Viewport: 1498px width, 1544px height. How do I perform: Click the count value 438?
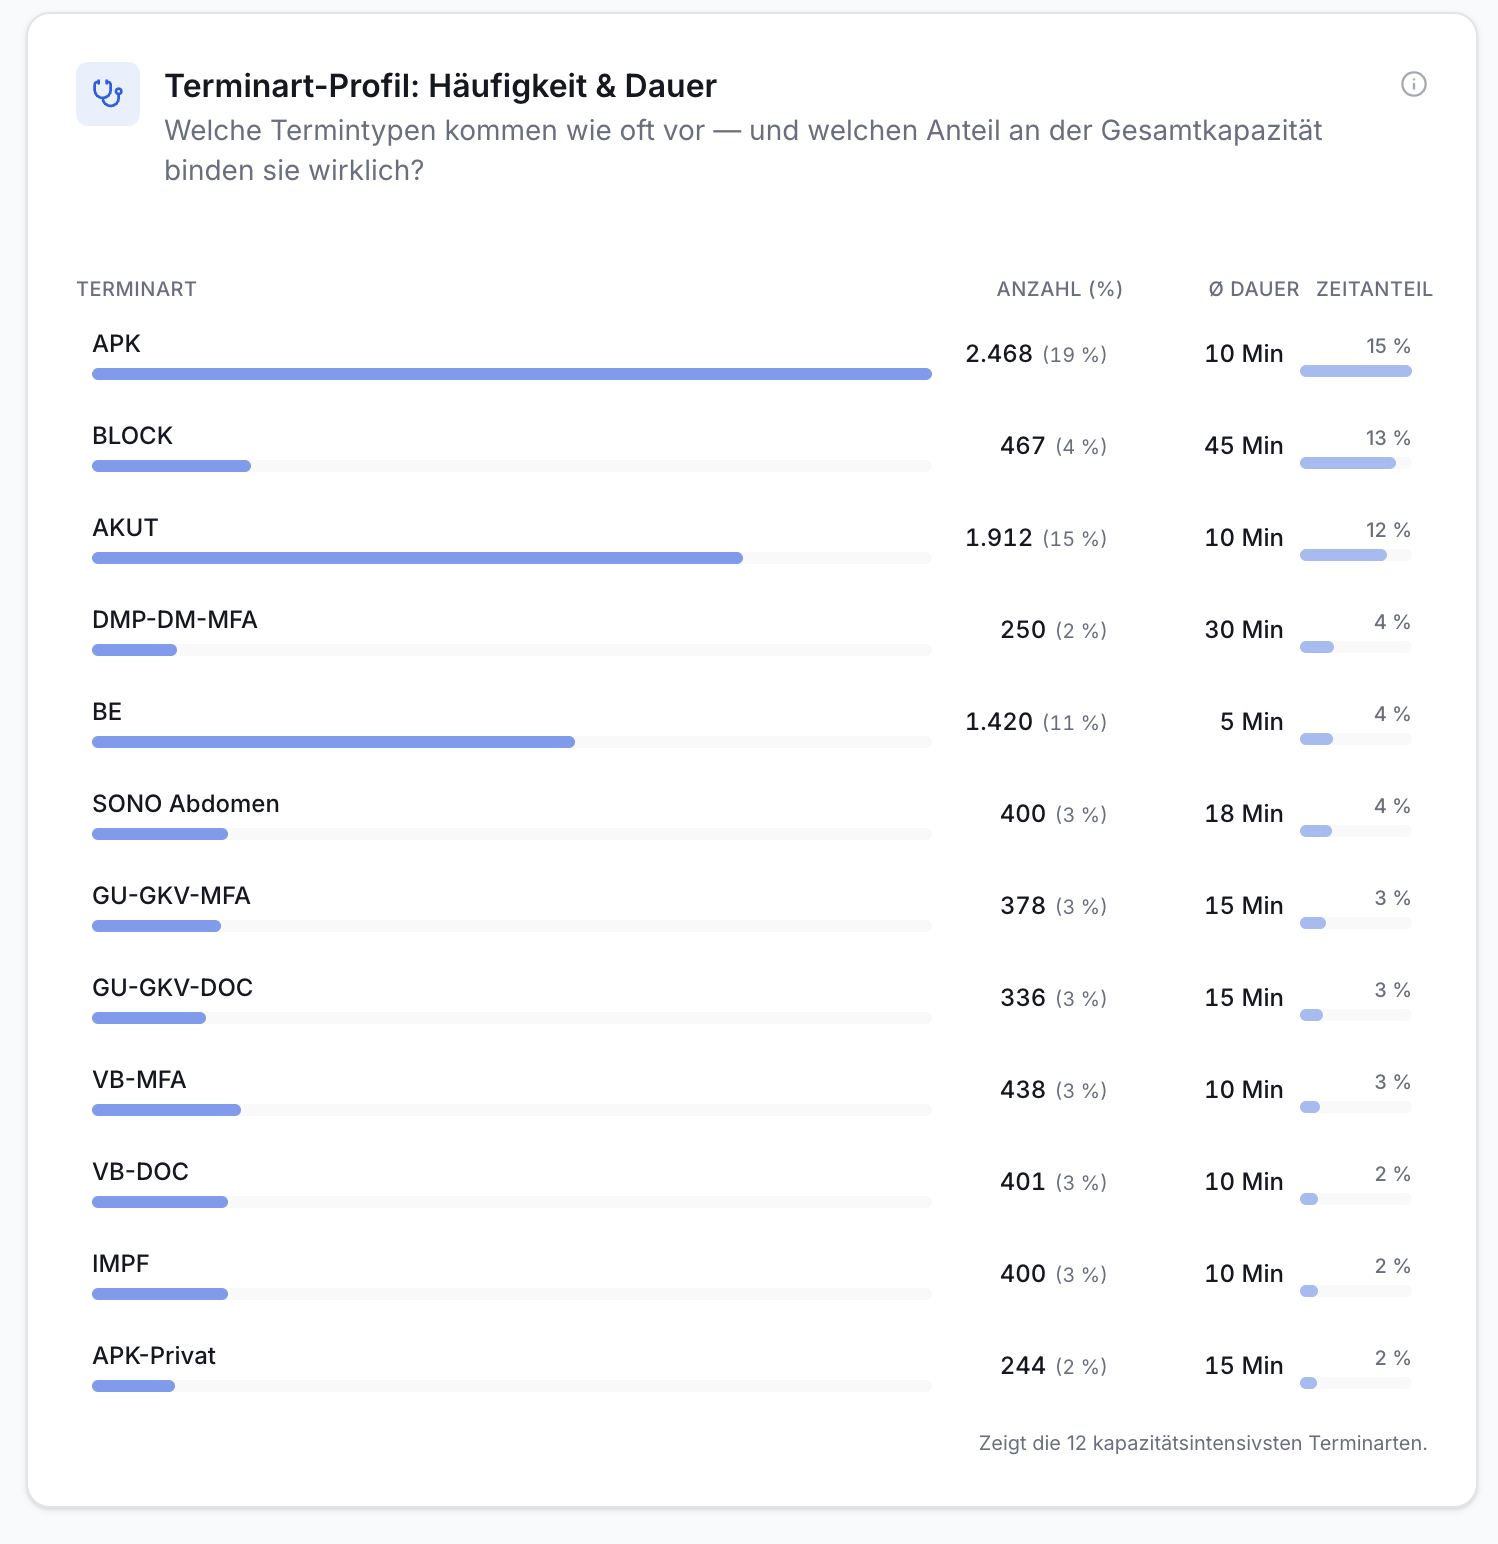click(x=1023, y=1090)
